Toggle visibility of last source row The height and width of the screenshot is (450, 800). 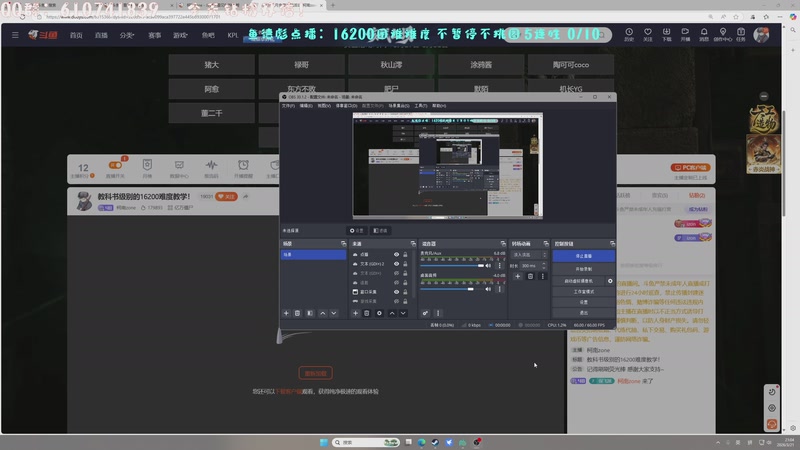tap(396, 301)
